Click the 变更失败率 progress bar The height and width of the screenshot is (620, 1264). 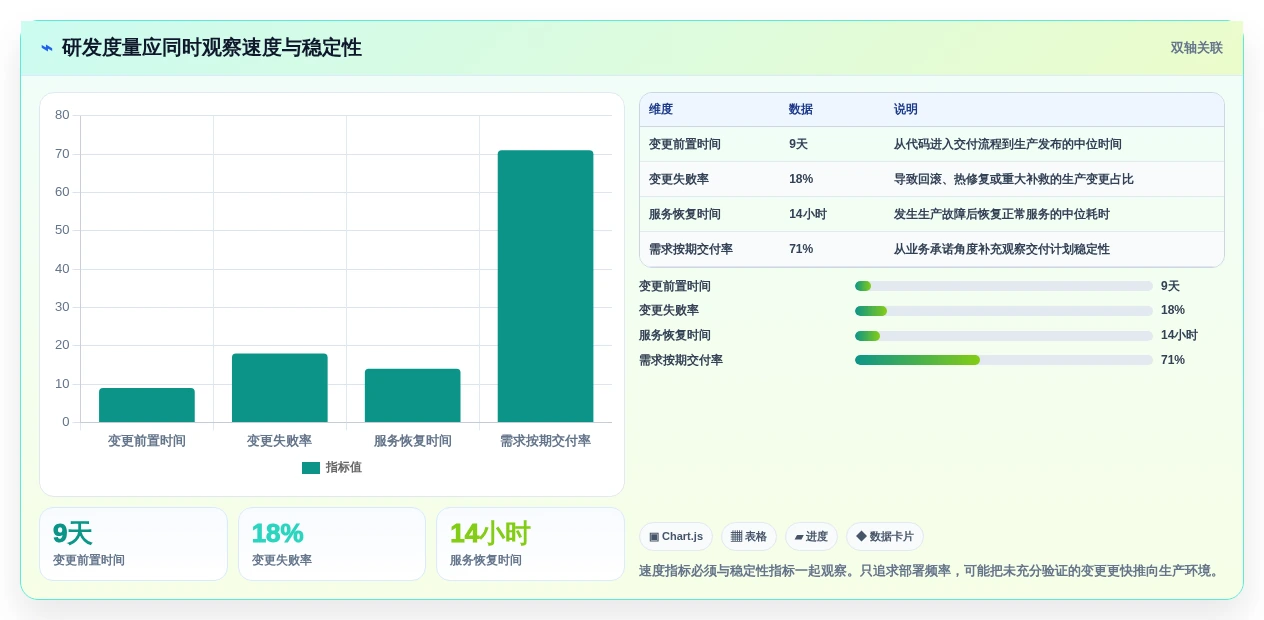tap(1004, 311)
